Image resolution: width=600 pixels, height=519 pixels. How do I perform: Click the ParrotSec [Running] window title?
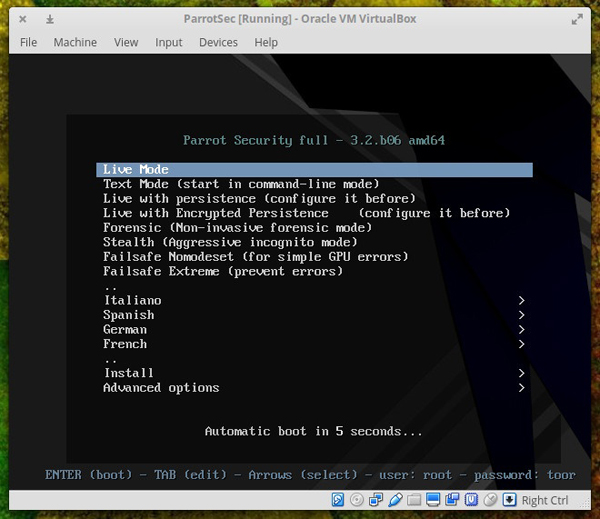click(x=300, y=19)
